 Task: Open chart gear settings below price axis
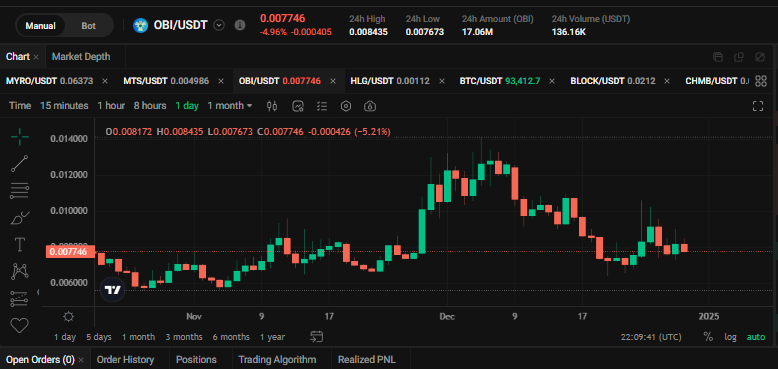tap(68, 316)
